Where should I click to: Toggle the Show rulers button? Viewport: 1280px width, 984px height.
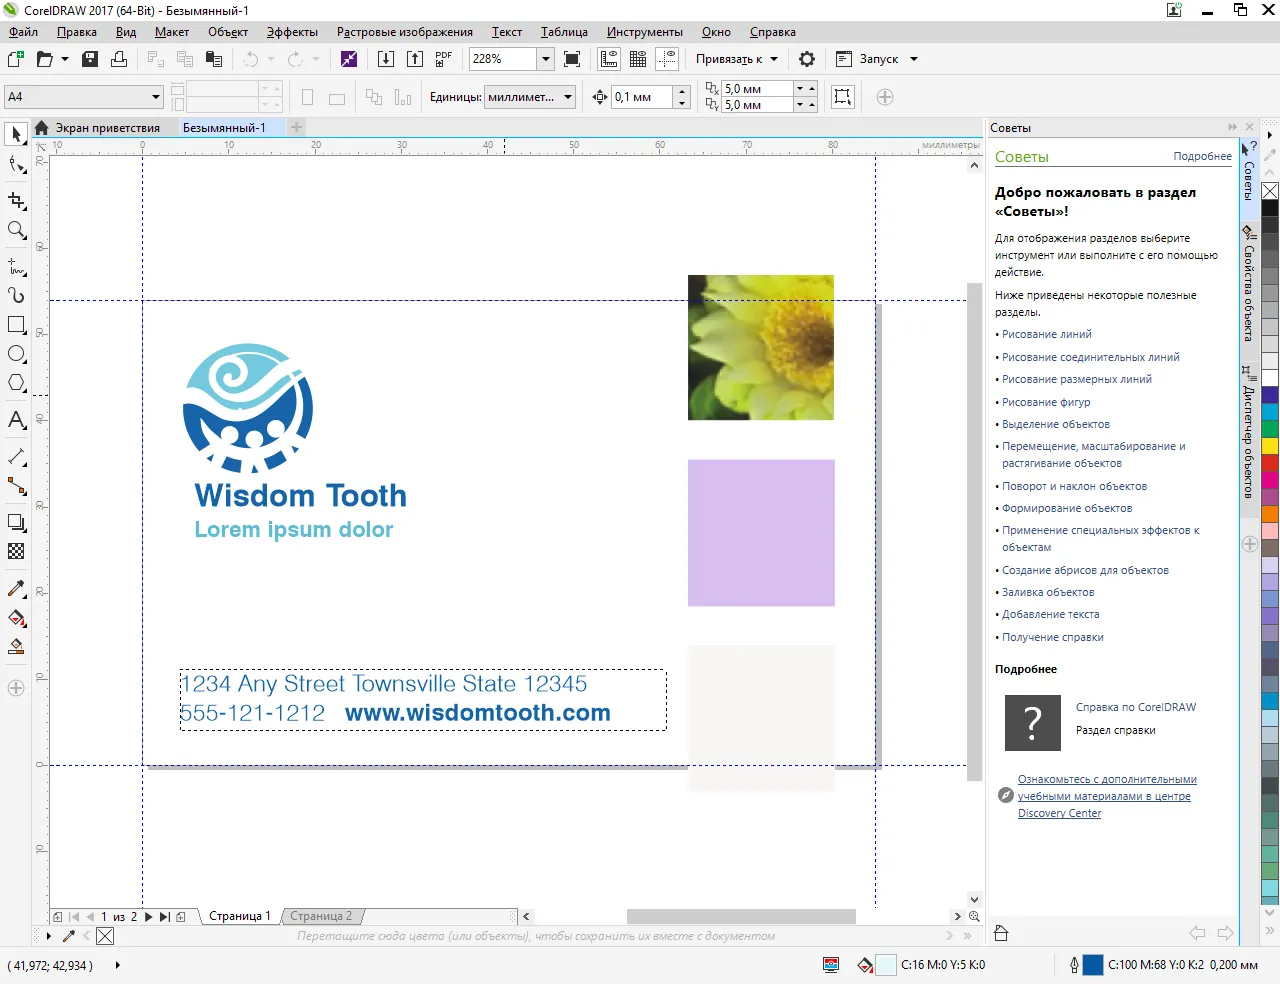(609, 59)
